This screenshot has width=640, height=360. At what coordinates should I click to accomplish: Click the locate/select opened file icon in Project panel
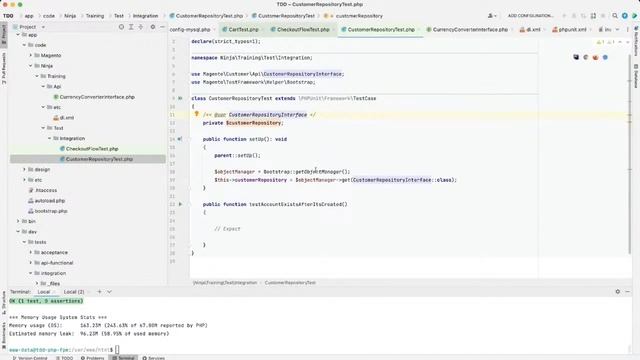121,27
